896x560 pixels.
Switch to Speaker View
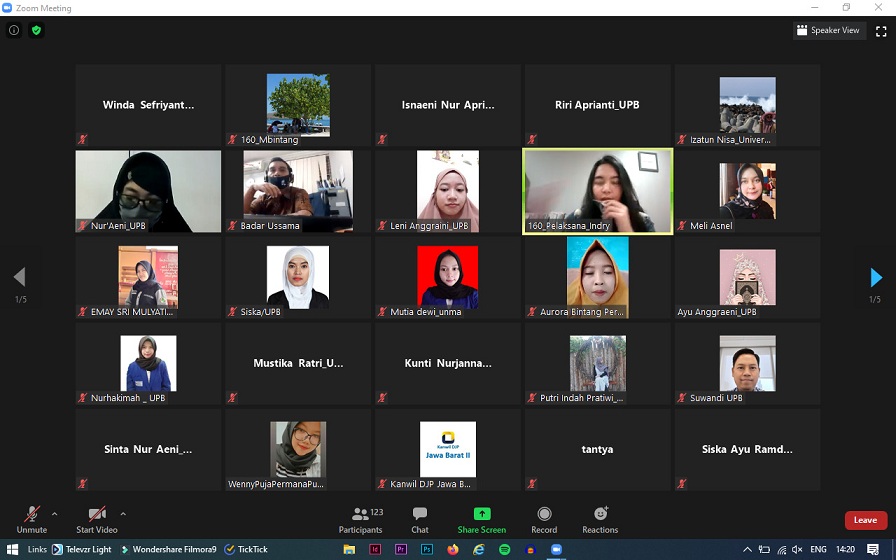pos(829,31)
